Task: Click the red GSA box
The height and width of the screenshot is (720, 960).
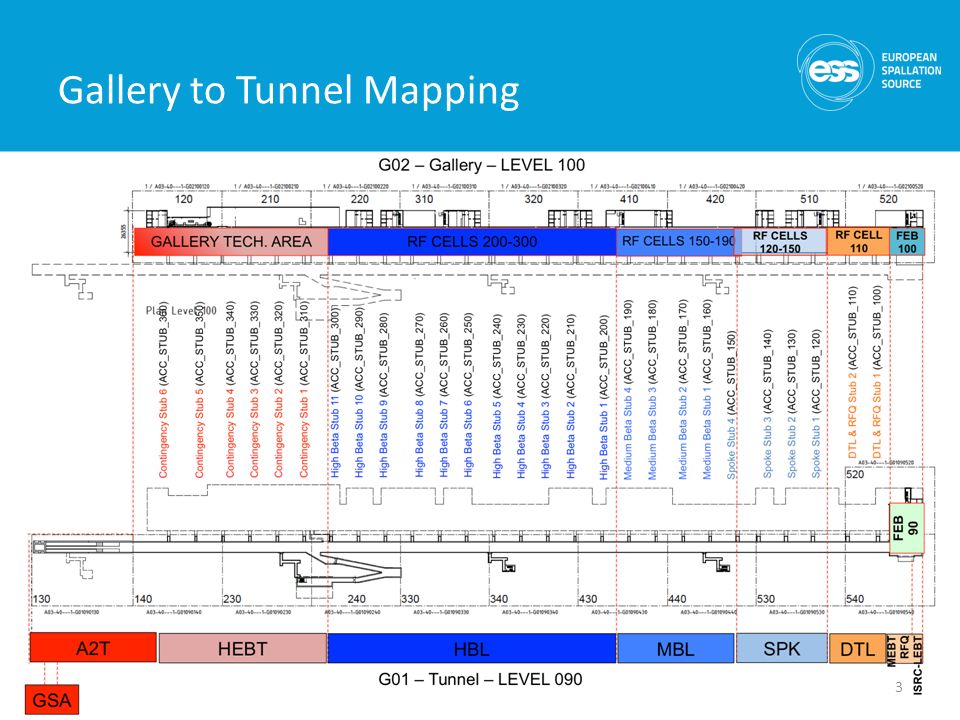Action: tap(51, 699)
